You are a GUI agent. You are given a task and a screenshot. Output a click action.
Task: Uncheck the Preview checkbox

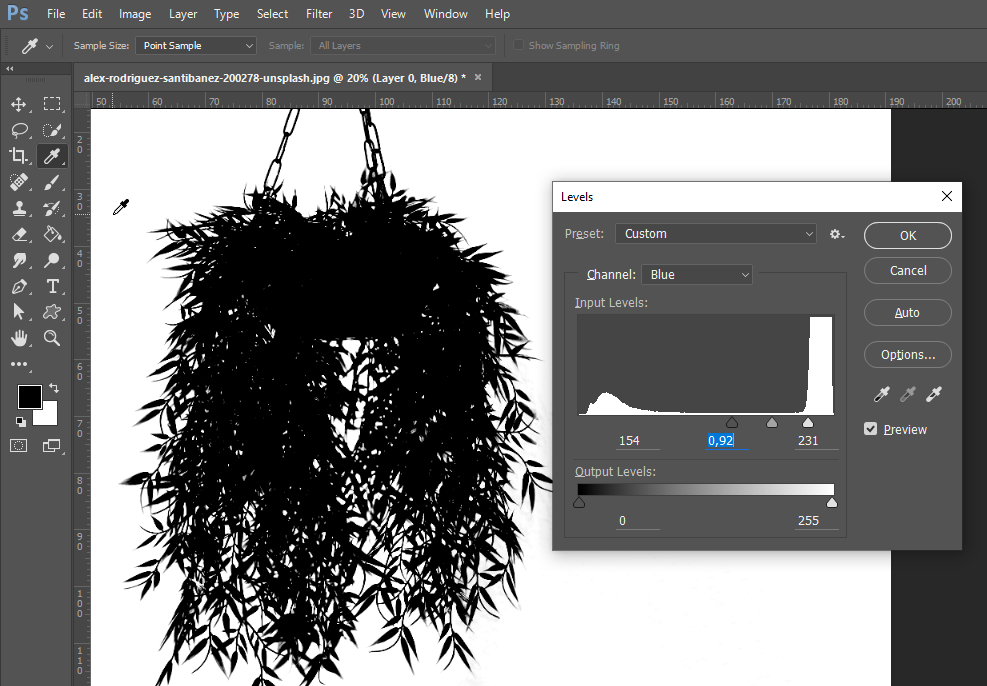pos(871,429)
